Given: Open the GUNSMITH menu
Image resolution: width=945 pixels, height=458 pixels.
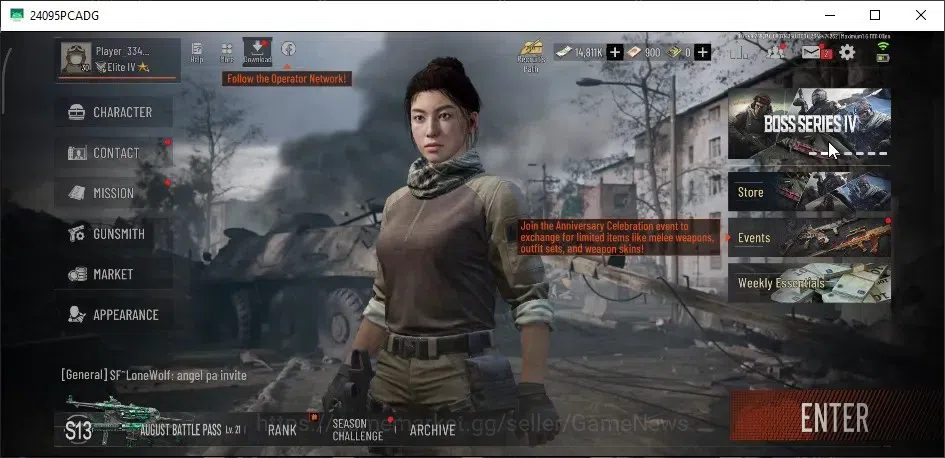Looking at the screenshot, I should coord(114,234).
